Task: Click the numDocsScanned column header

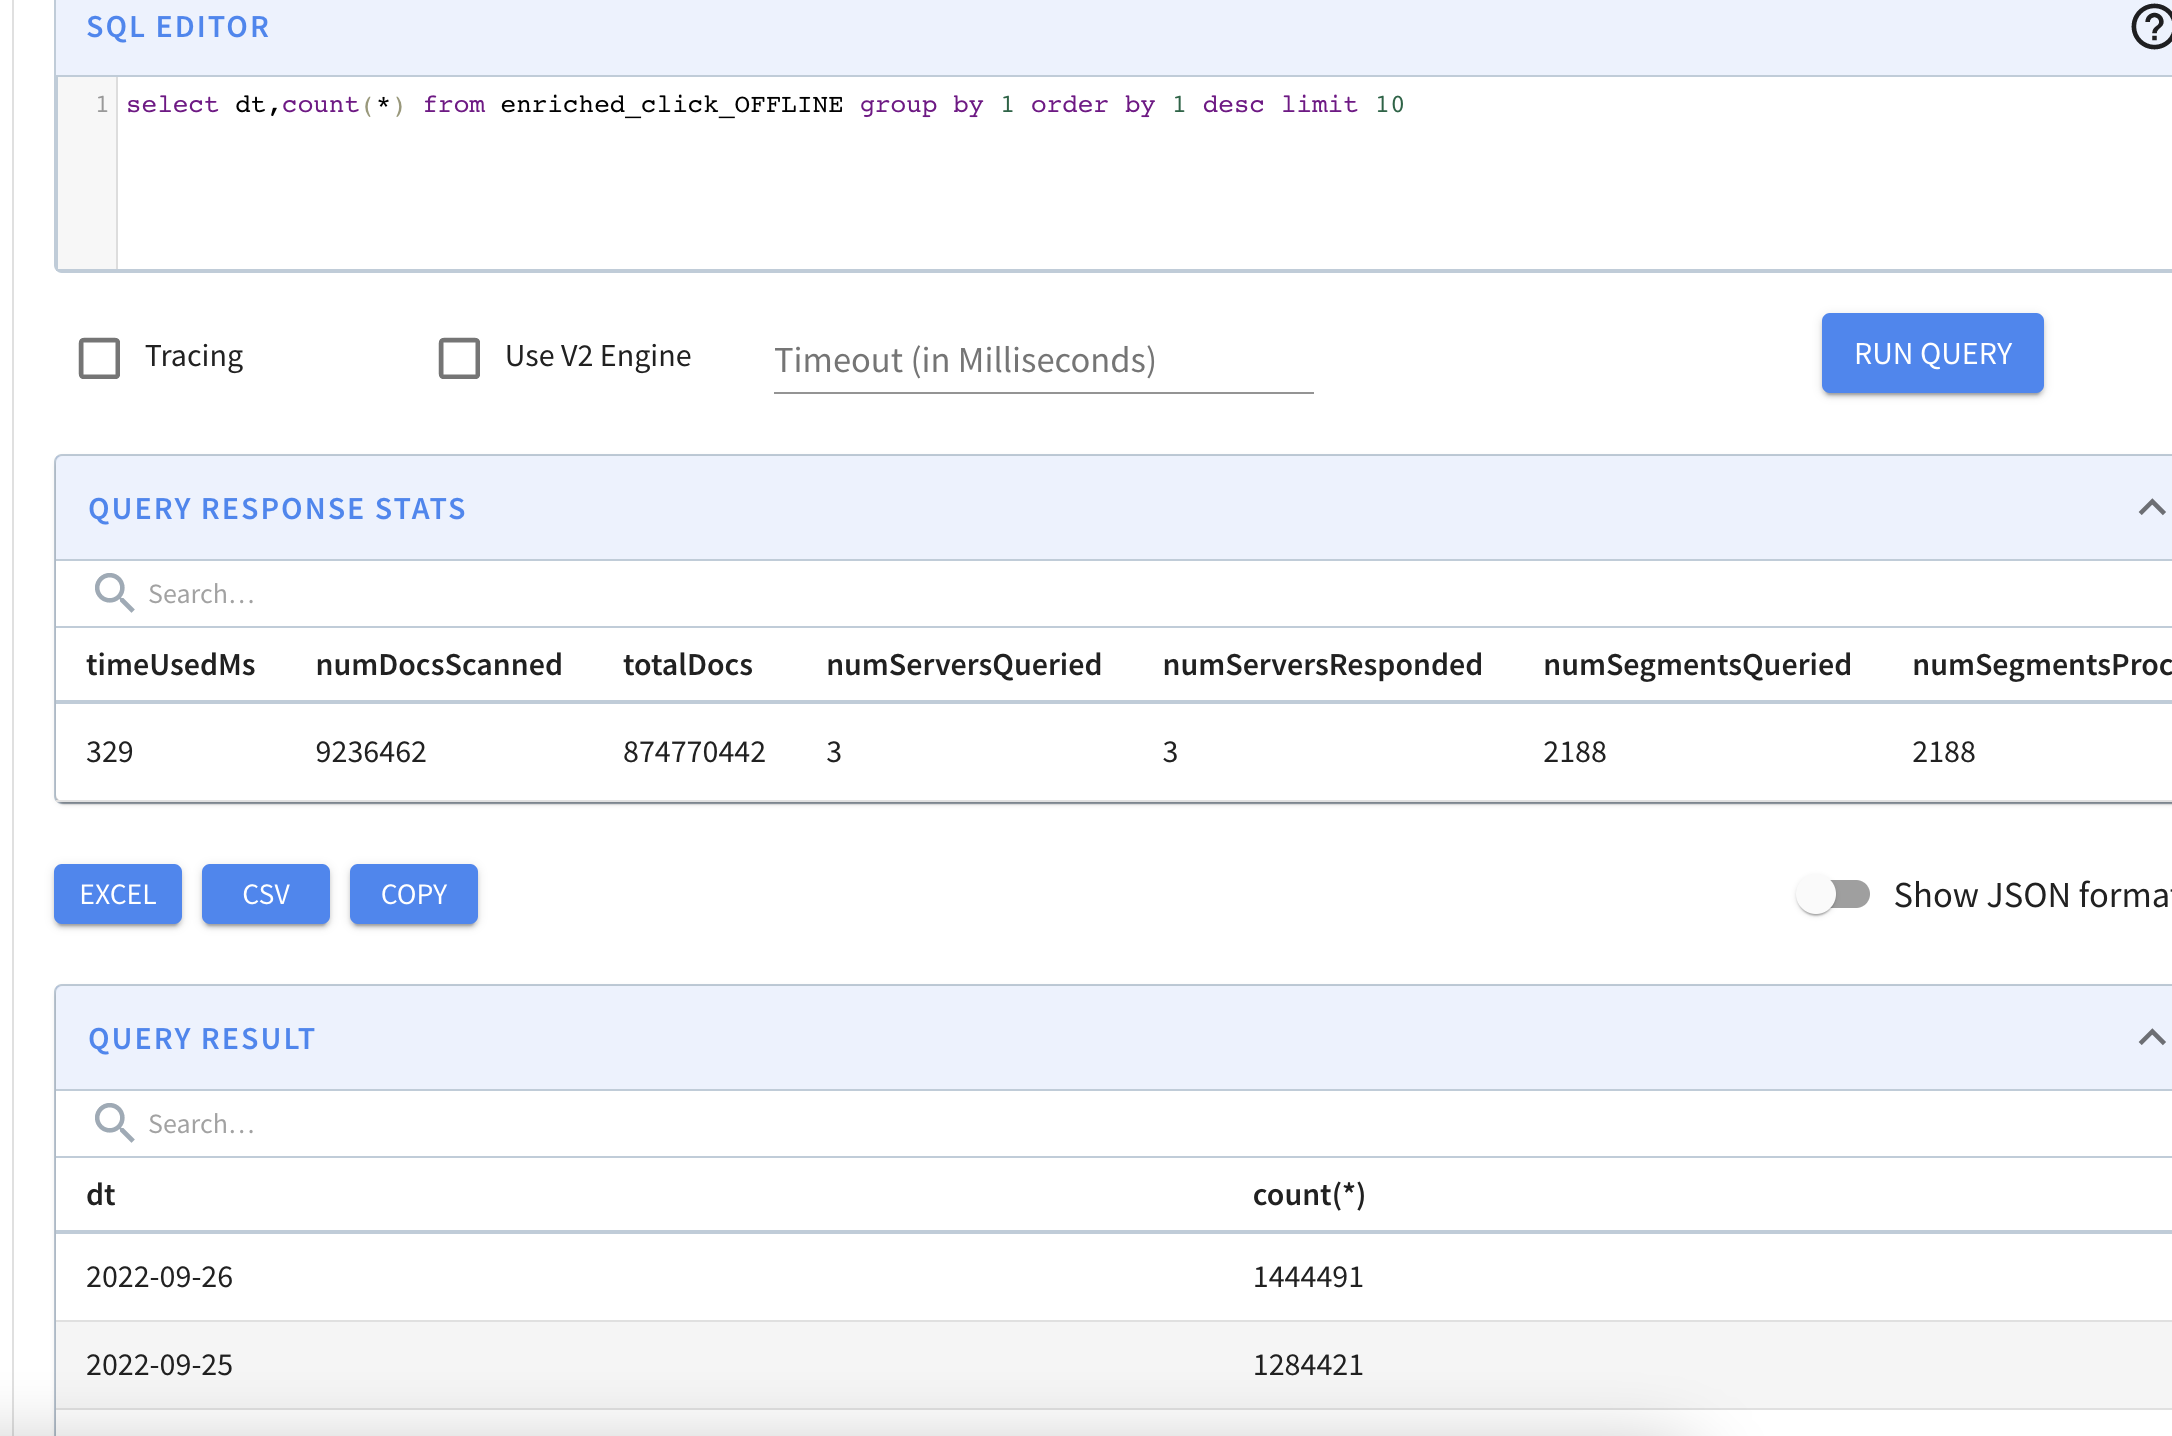Action: point(439,665)
